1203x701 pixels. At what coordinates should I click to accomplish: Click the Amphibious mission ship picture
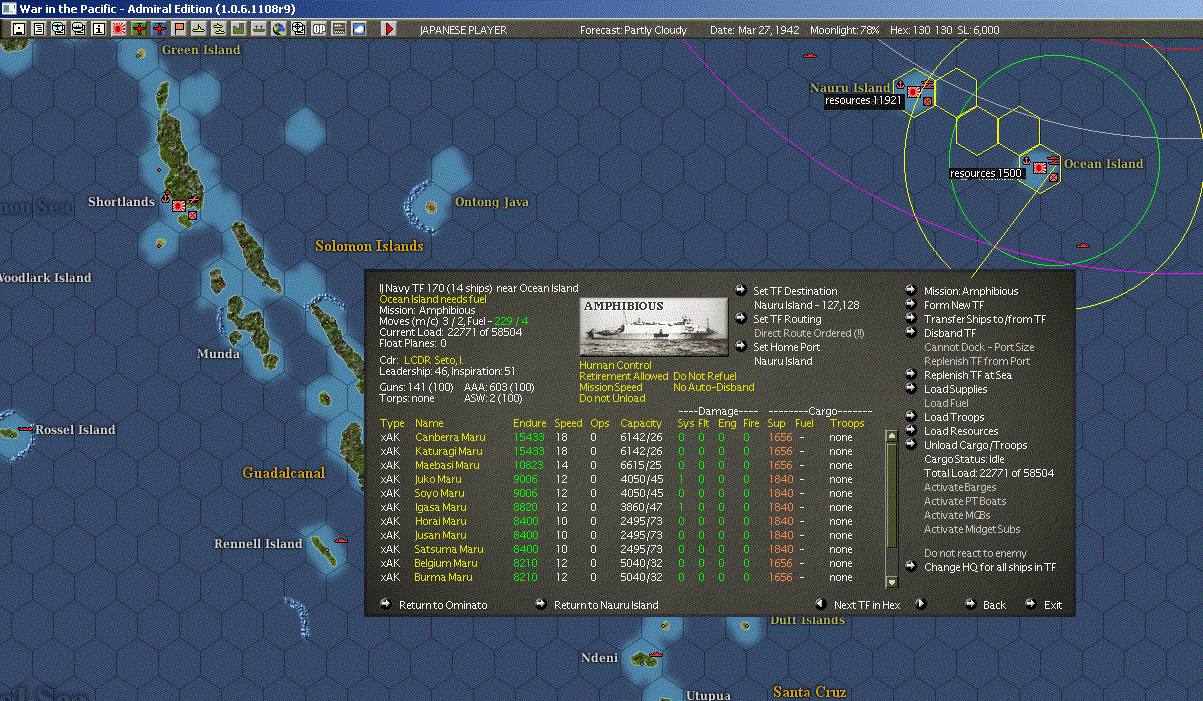click(654, 326)
